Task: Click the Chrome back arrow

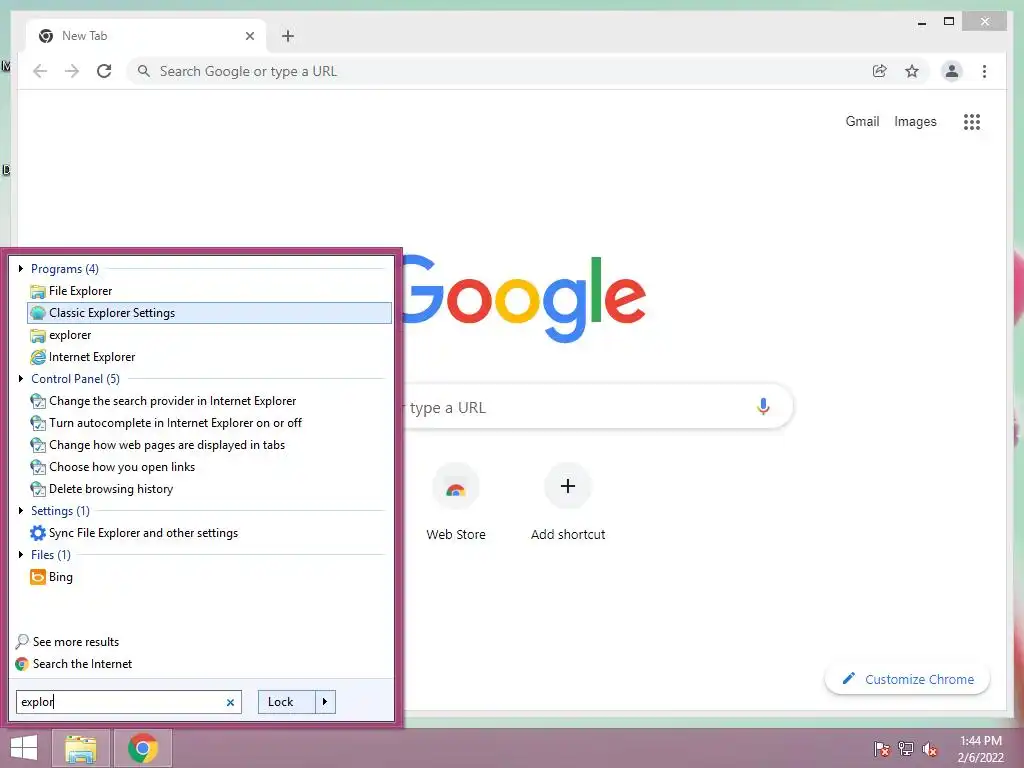Action: [x=40, y=71]
